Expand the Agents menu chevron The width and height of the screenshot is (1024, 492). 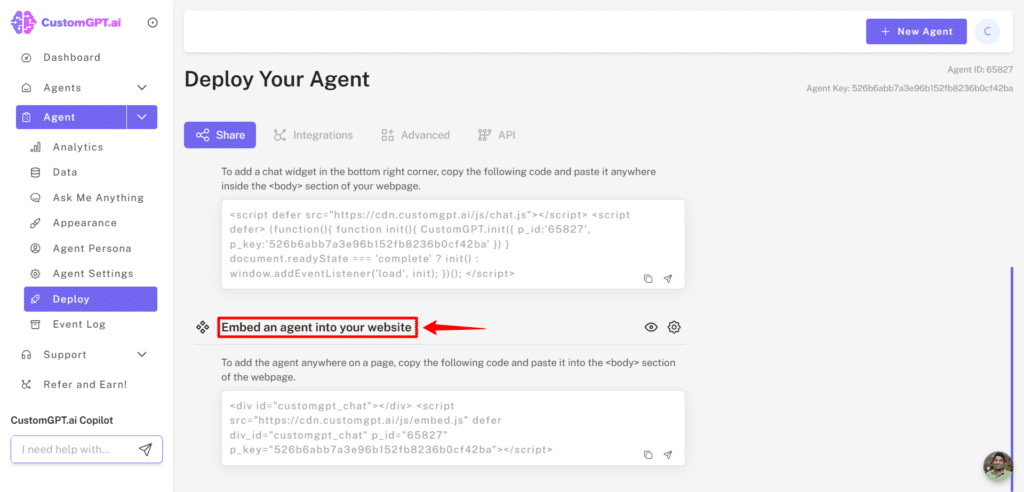click(142, 88)
